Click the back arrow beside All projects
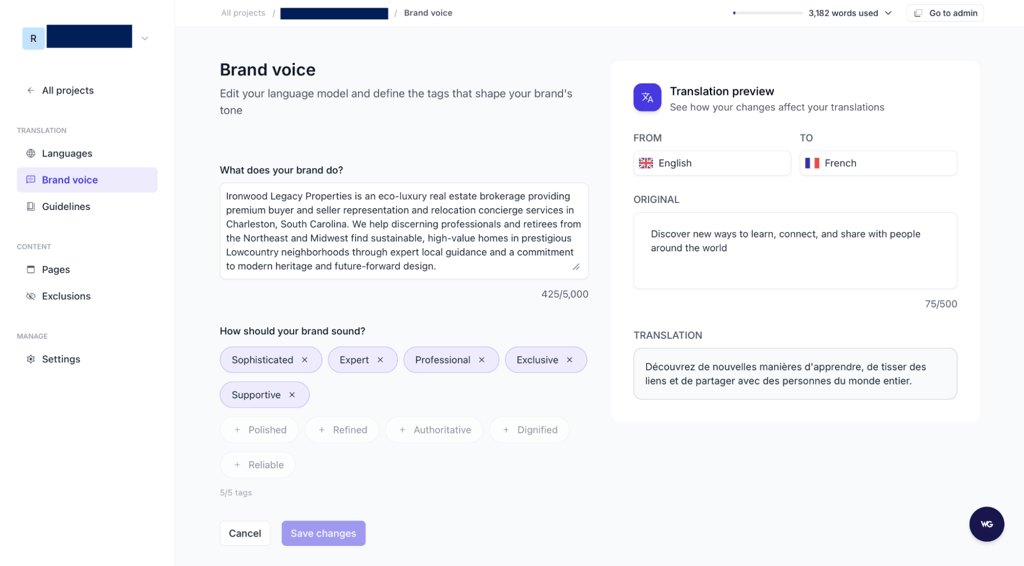The width and height of the screenshot is (1024, 566). 31,91
